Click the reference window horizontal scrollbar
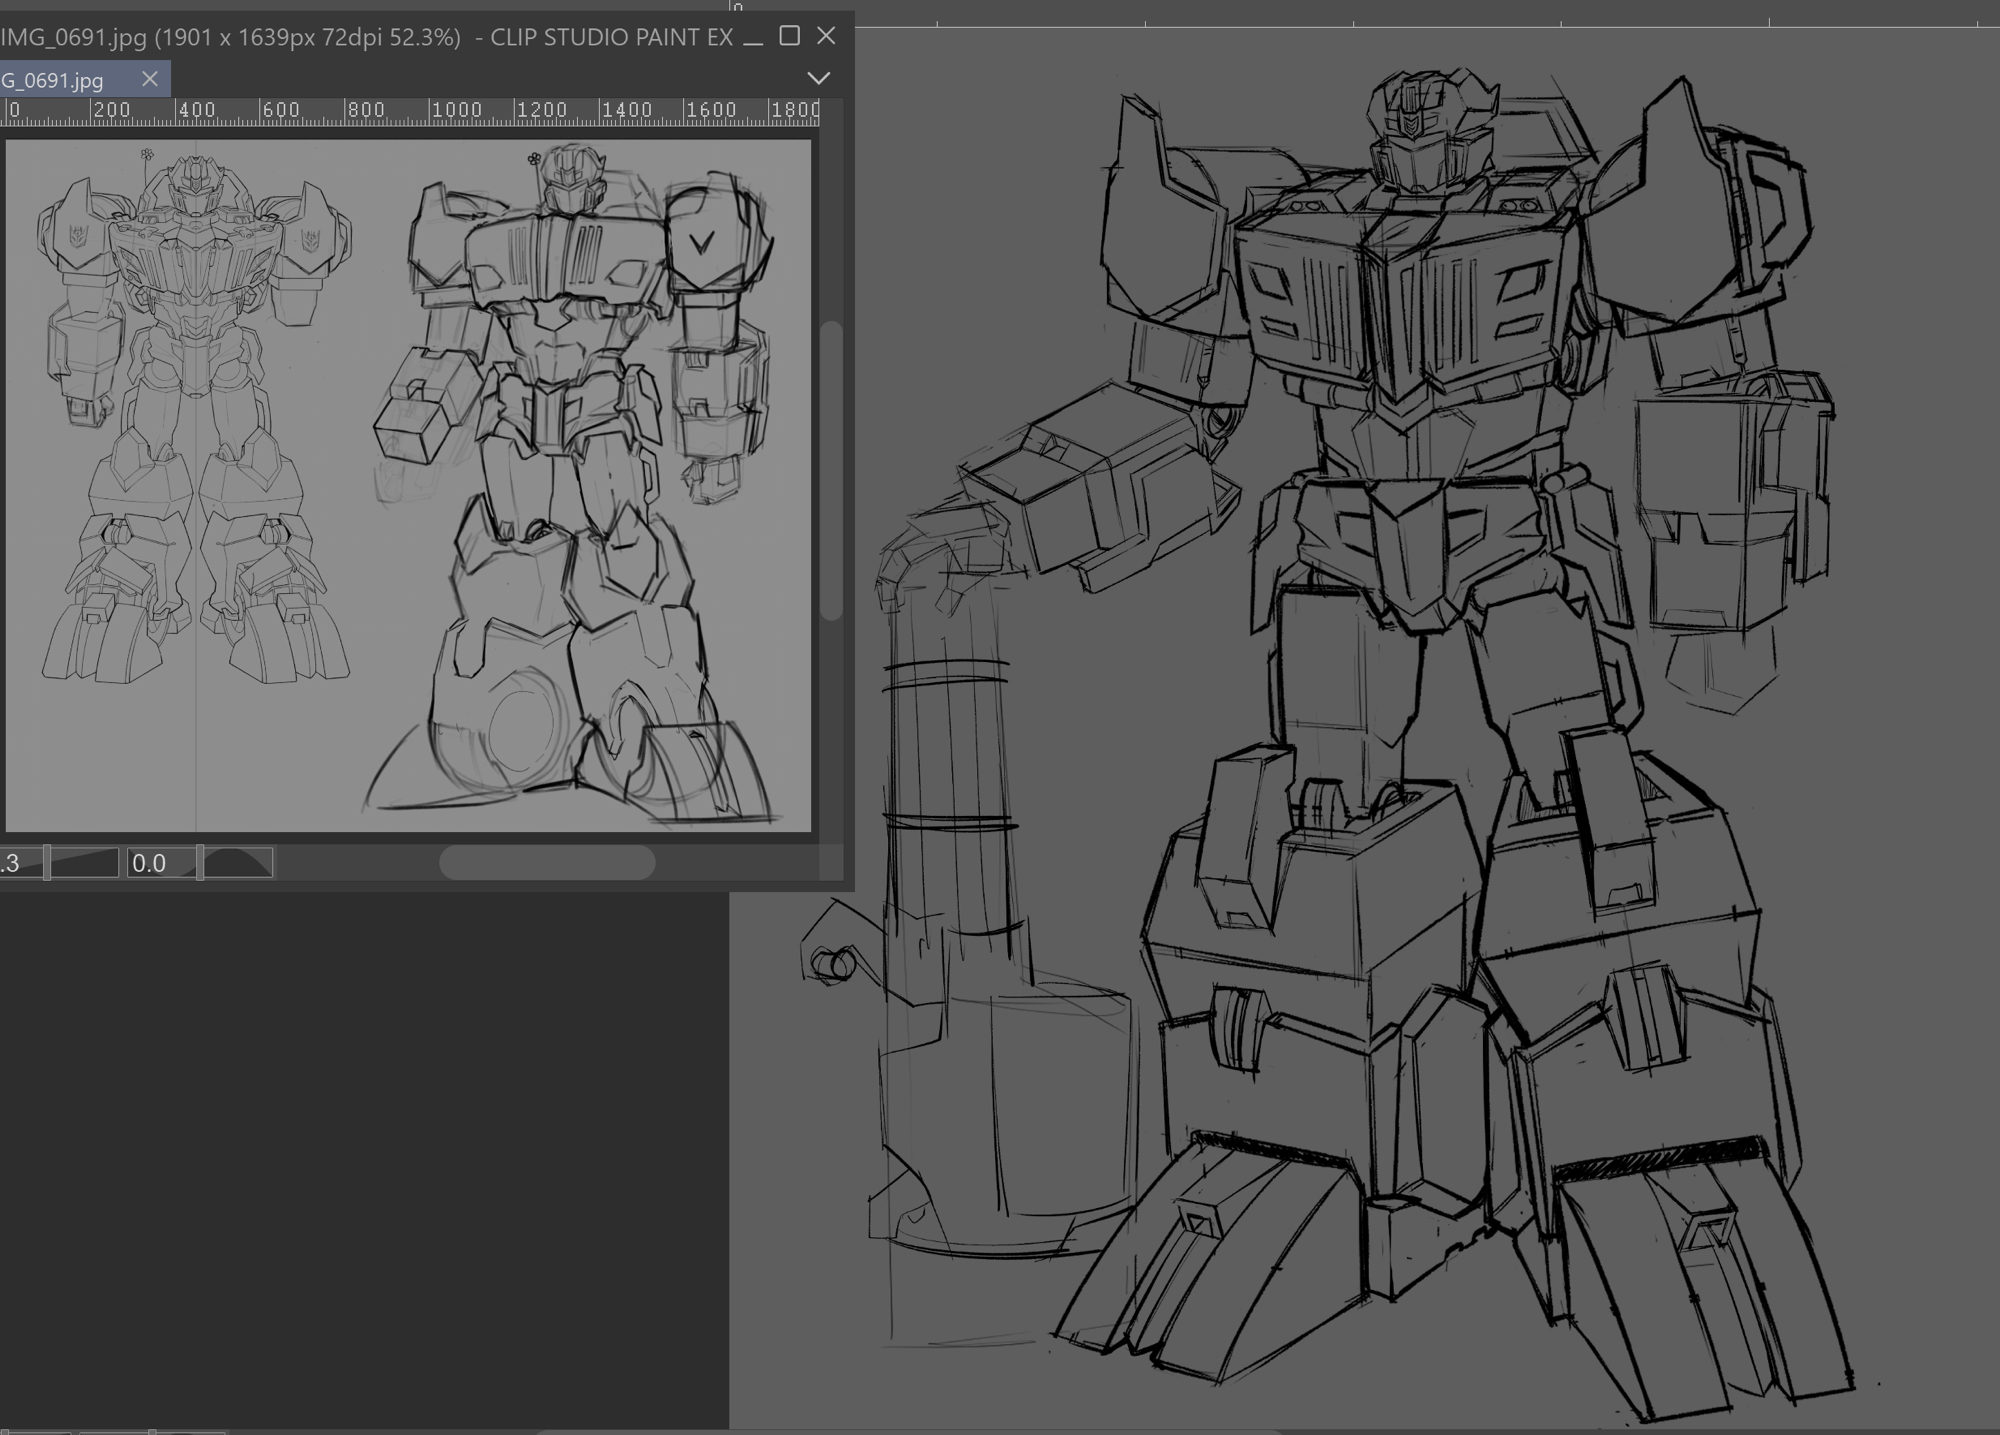Screen dimensions: 2000x1435 [x=547, y=863]
